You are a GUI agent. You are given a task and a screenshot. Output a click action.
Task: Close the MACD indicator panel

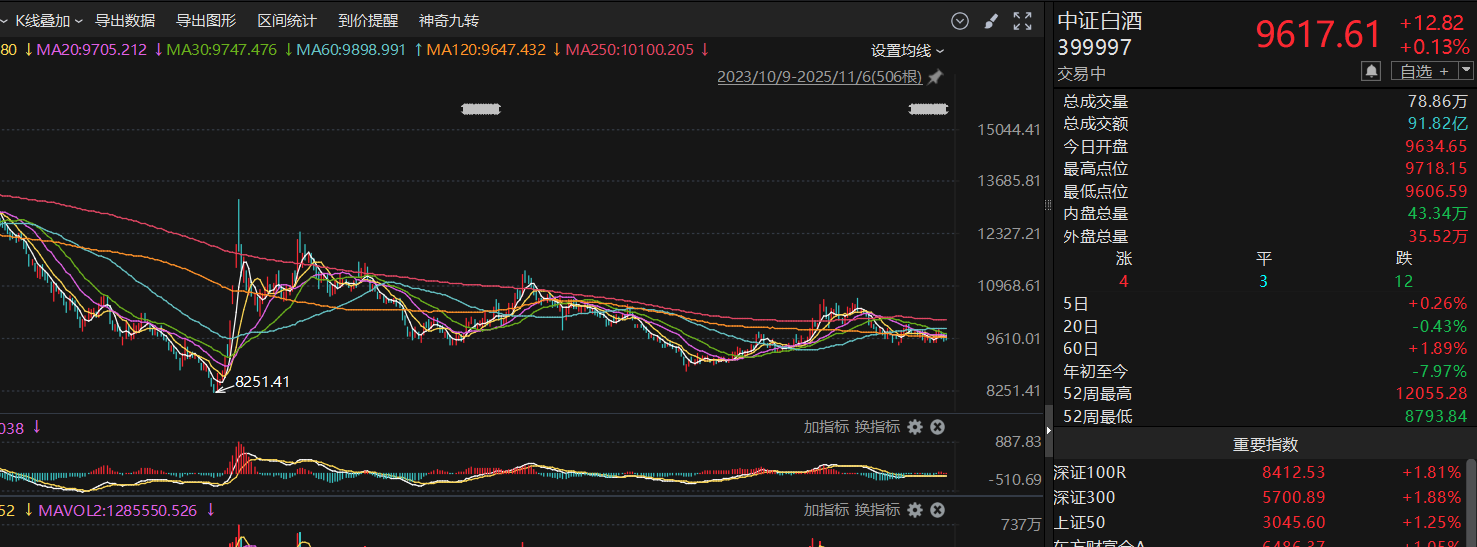(x=938, y=427)
